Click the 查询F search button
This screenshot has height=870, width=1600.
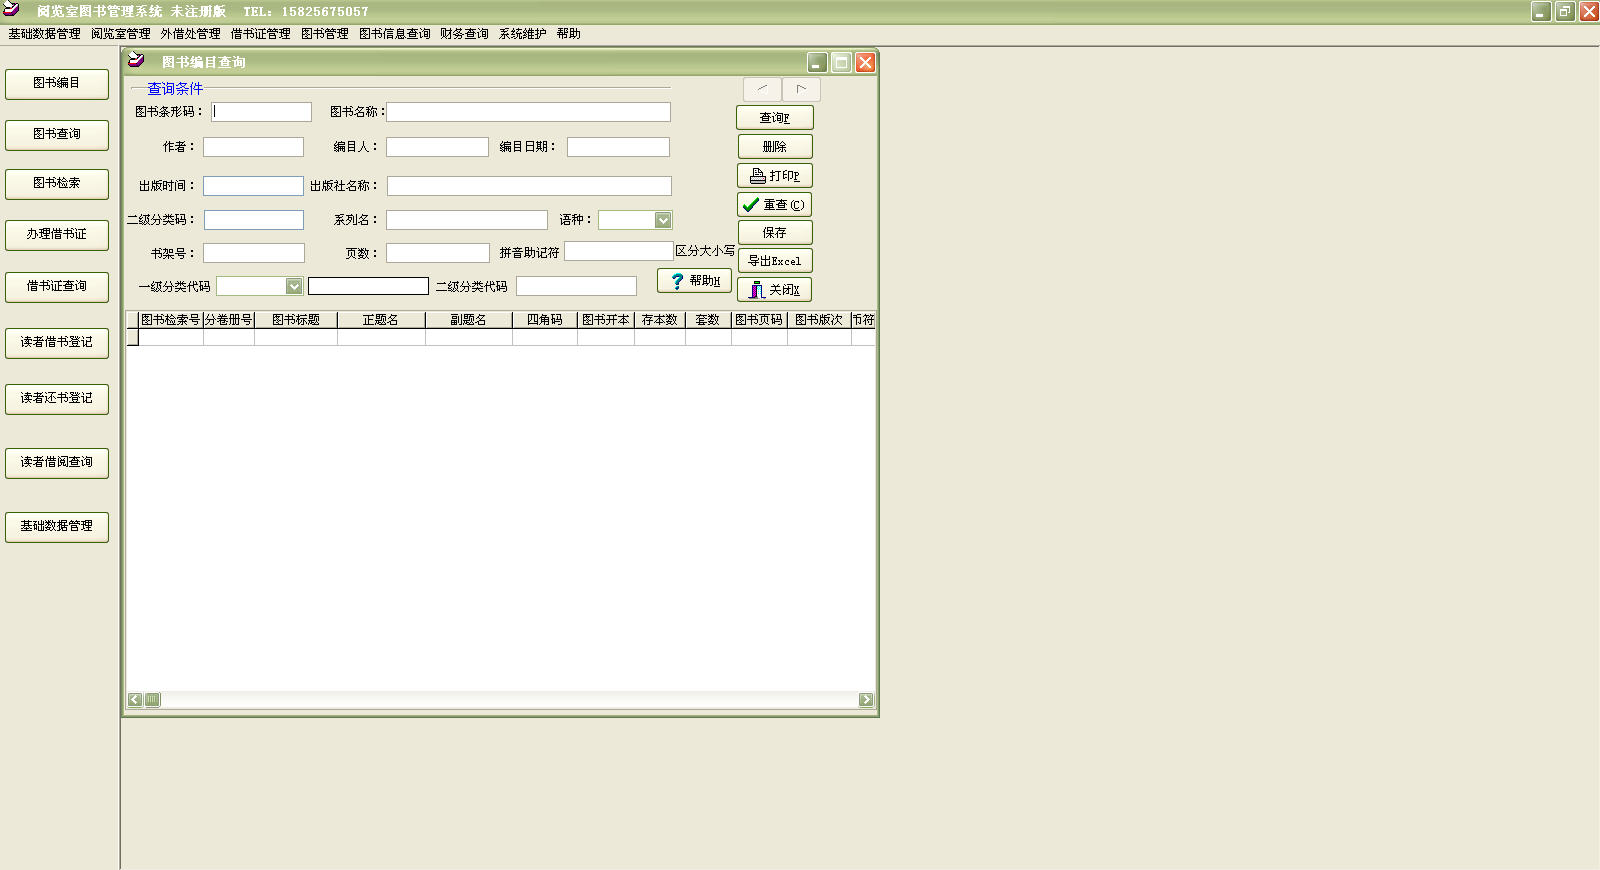pyautogui.click(x=775, y=118)
